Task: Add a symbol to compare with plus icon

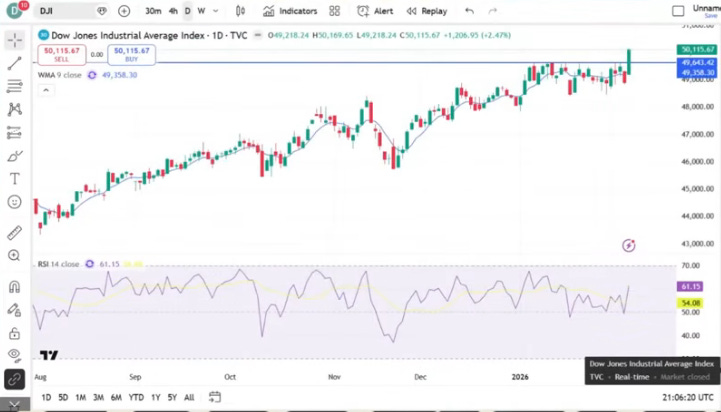Action: 124,11
